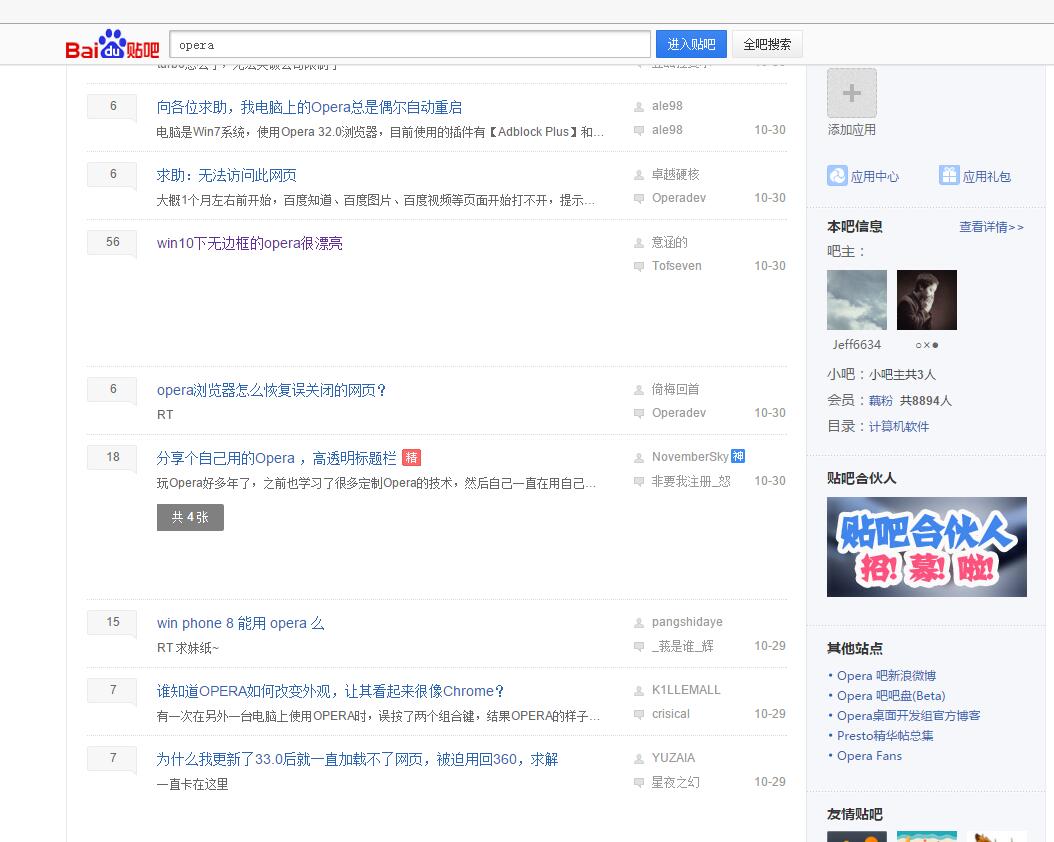The width and height of the screenshot is (1054, 842).
Task: Click the reply count 18
Action: point(112,457)
